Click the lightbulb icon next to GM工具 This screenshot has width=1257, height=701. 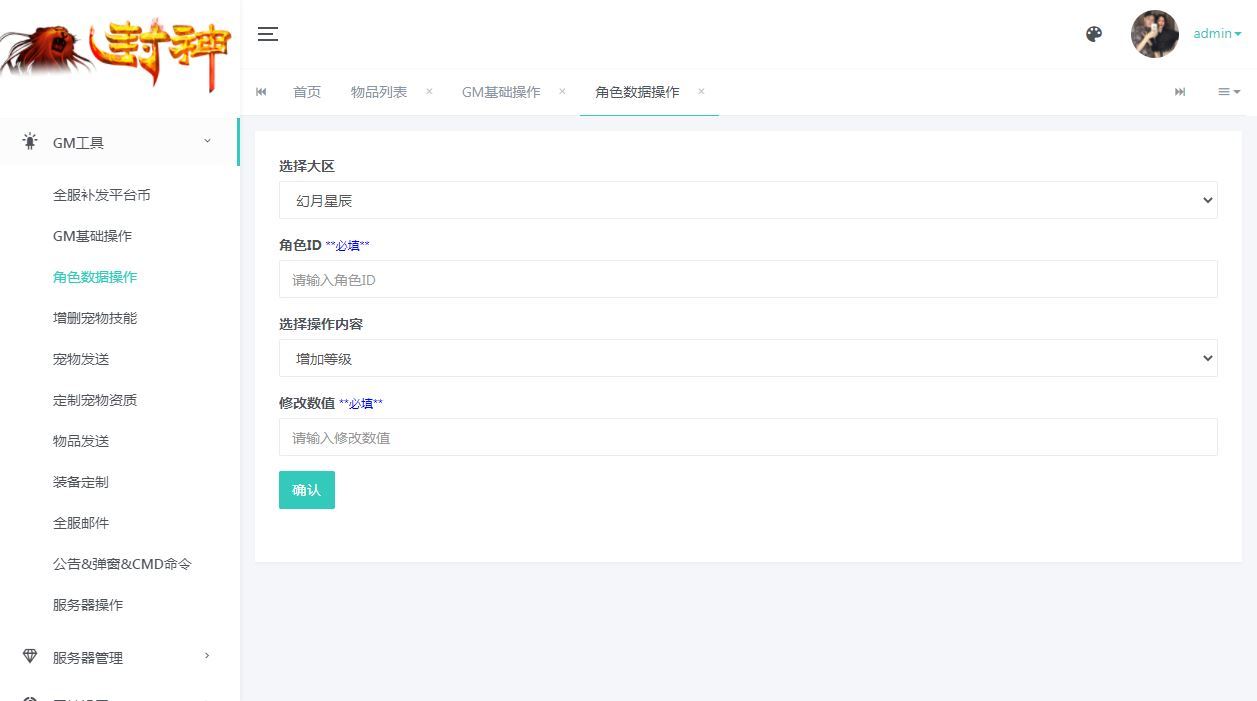[x=28, y=141]
